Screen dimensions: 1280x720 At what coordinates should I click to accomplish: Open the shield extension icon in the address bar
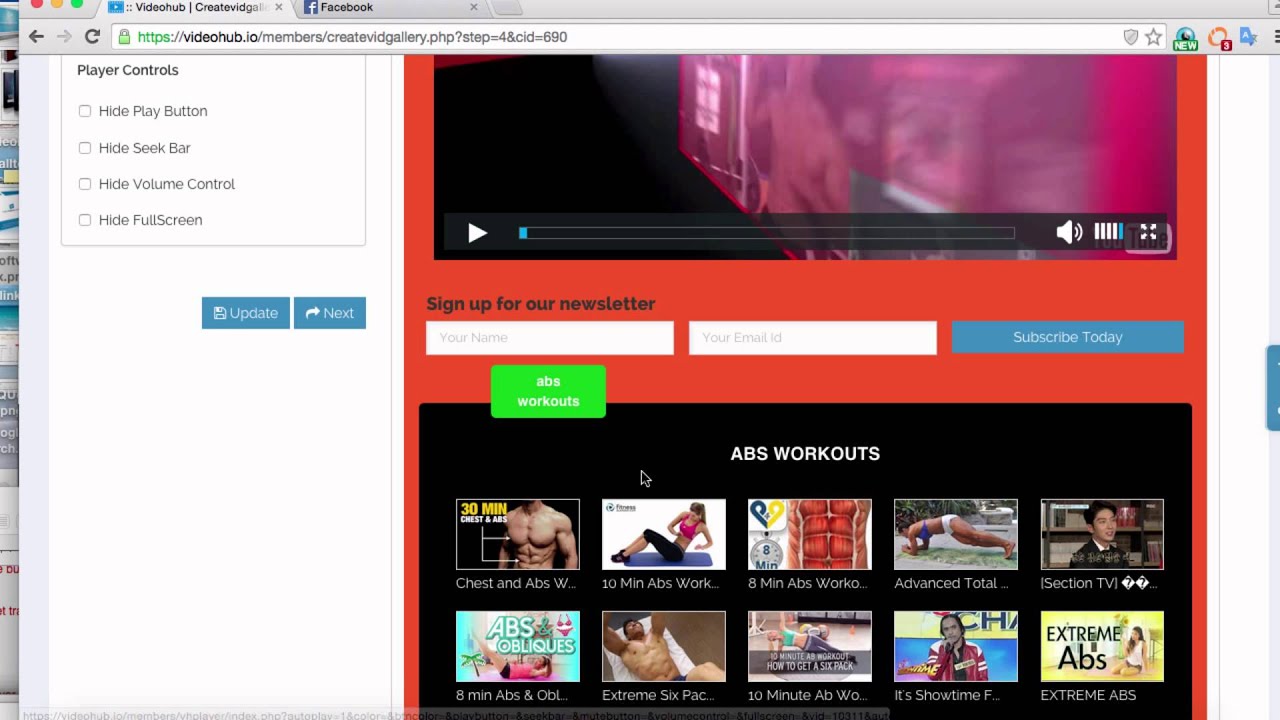pyautogui.click(x=1131, y=37)
